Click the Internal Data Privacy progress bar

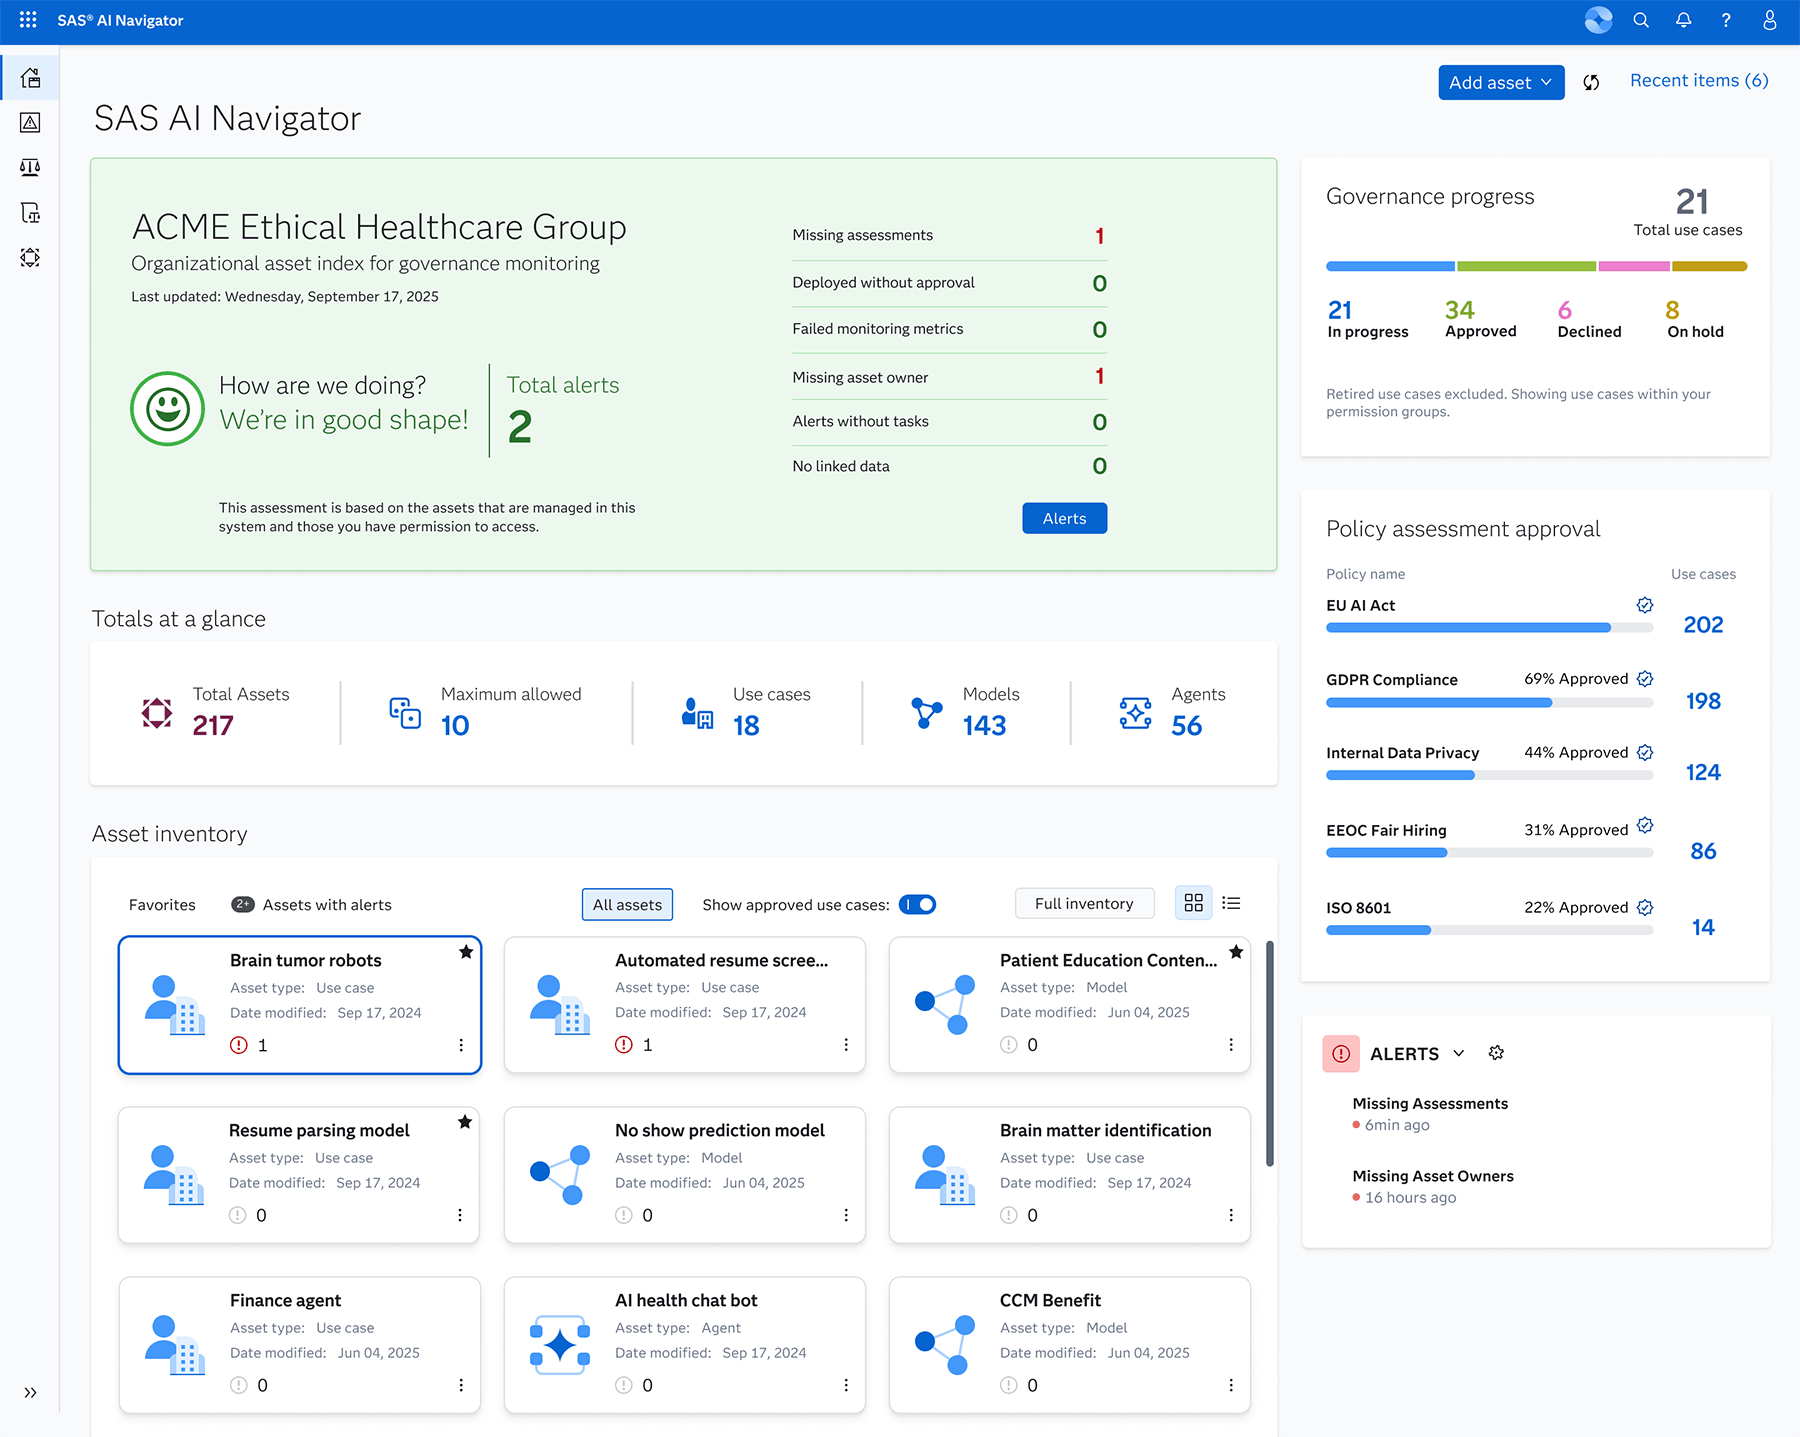[x=1489, y=775]
